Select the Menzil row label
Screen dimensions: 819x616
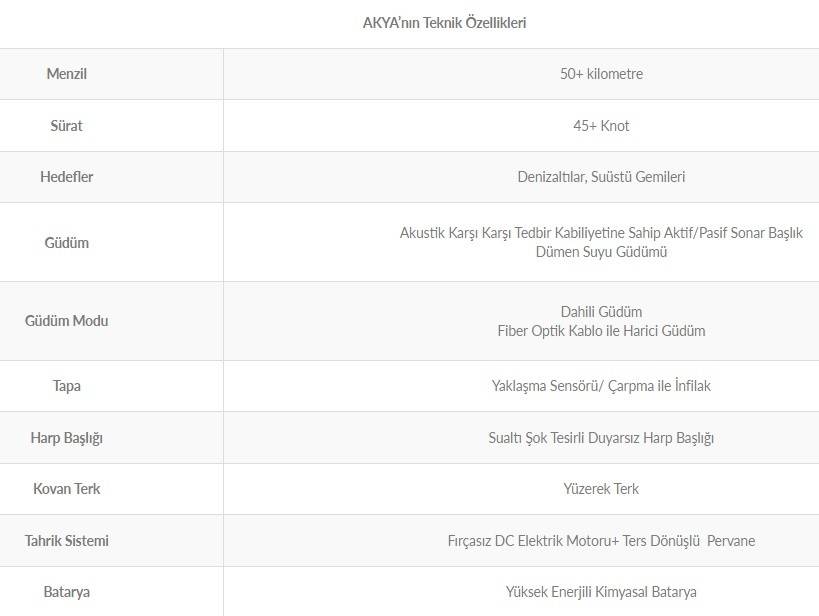click(67, 74)
